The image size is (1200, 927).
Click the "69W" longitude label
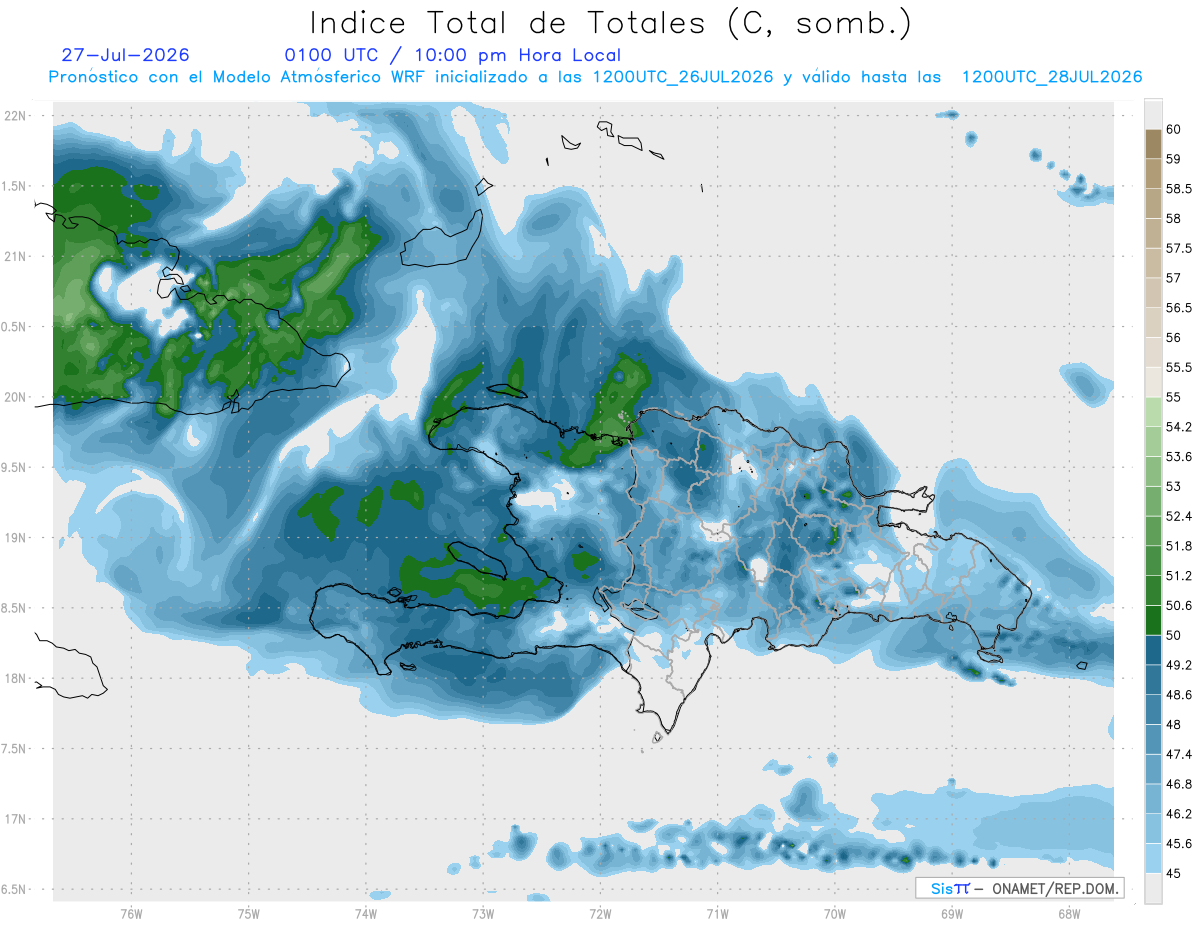(951, 913)
